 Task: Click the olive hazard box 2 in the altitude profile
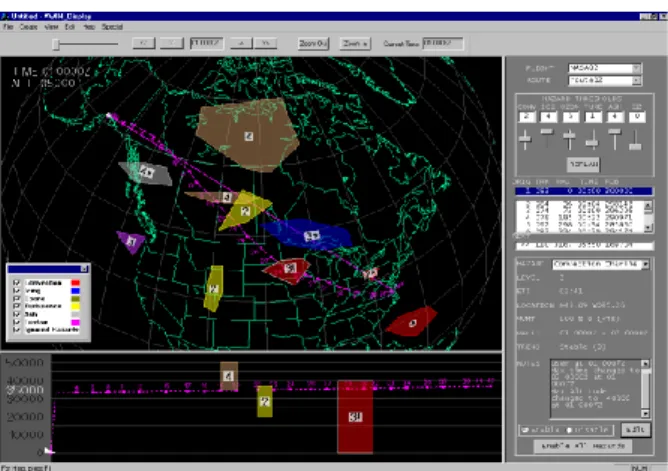(265, 401)
